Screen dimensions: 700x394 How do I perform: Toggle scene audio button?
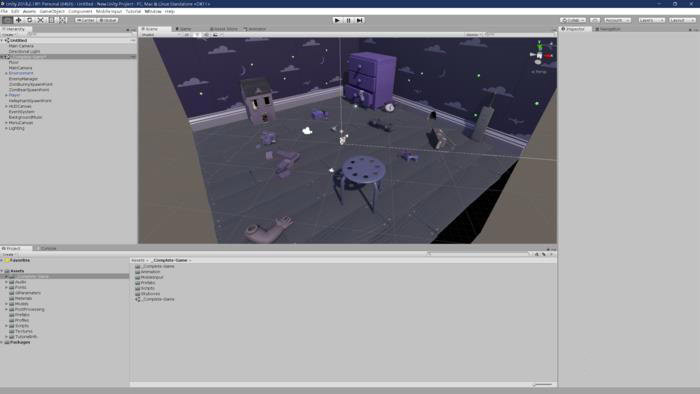point(206,34)
